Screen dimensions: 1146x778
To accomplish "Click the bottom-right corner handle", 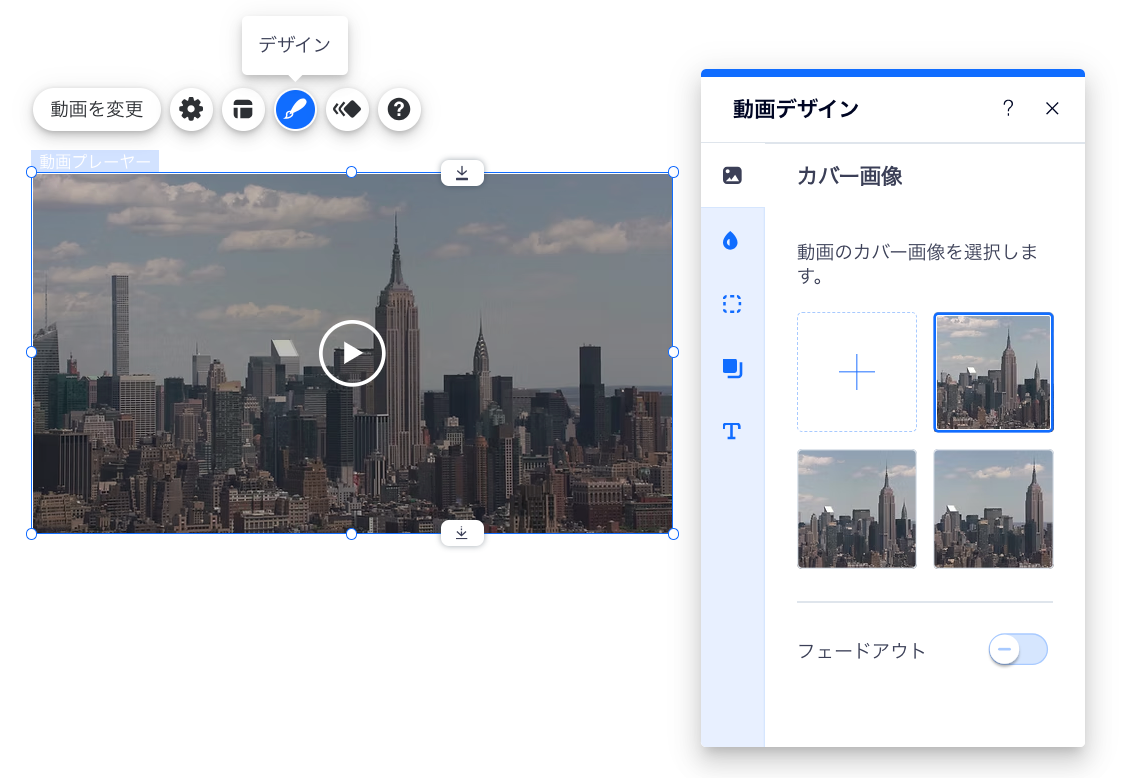I will (x=673, y=534).
